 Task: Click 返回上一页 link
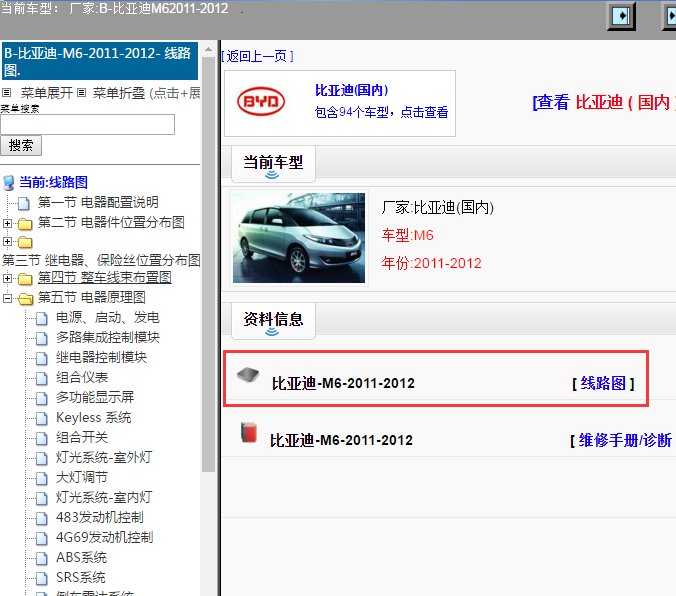[x=257, y=56]
